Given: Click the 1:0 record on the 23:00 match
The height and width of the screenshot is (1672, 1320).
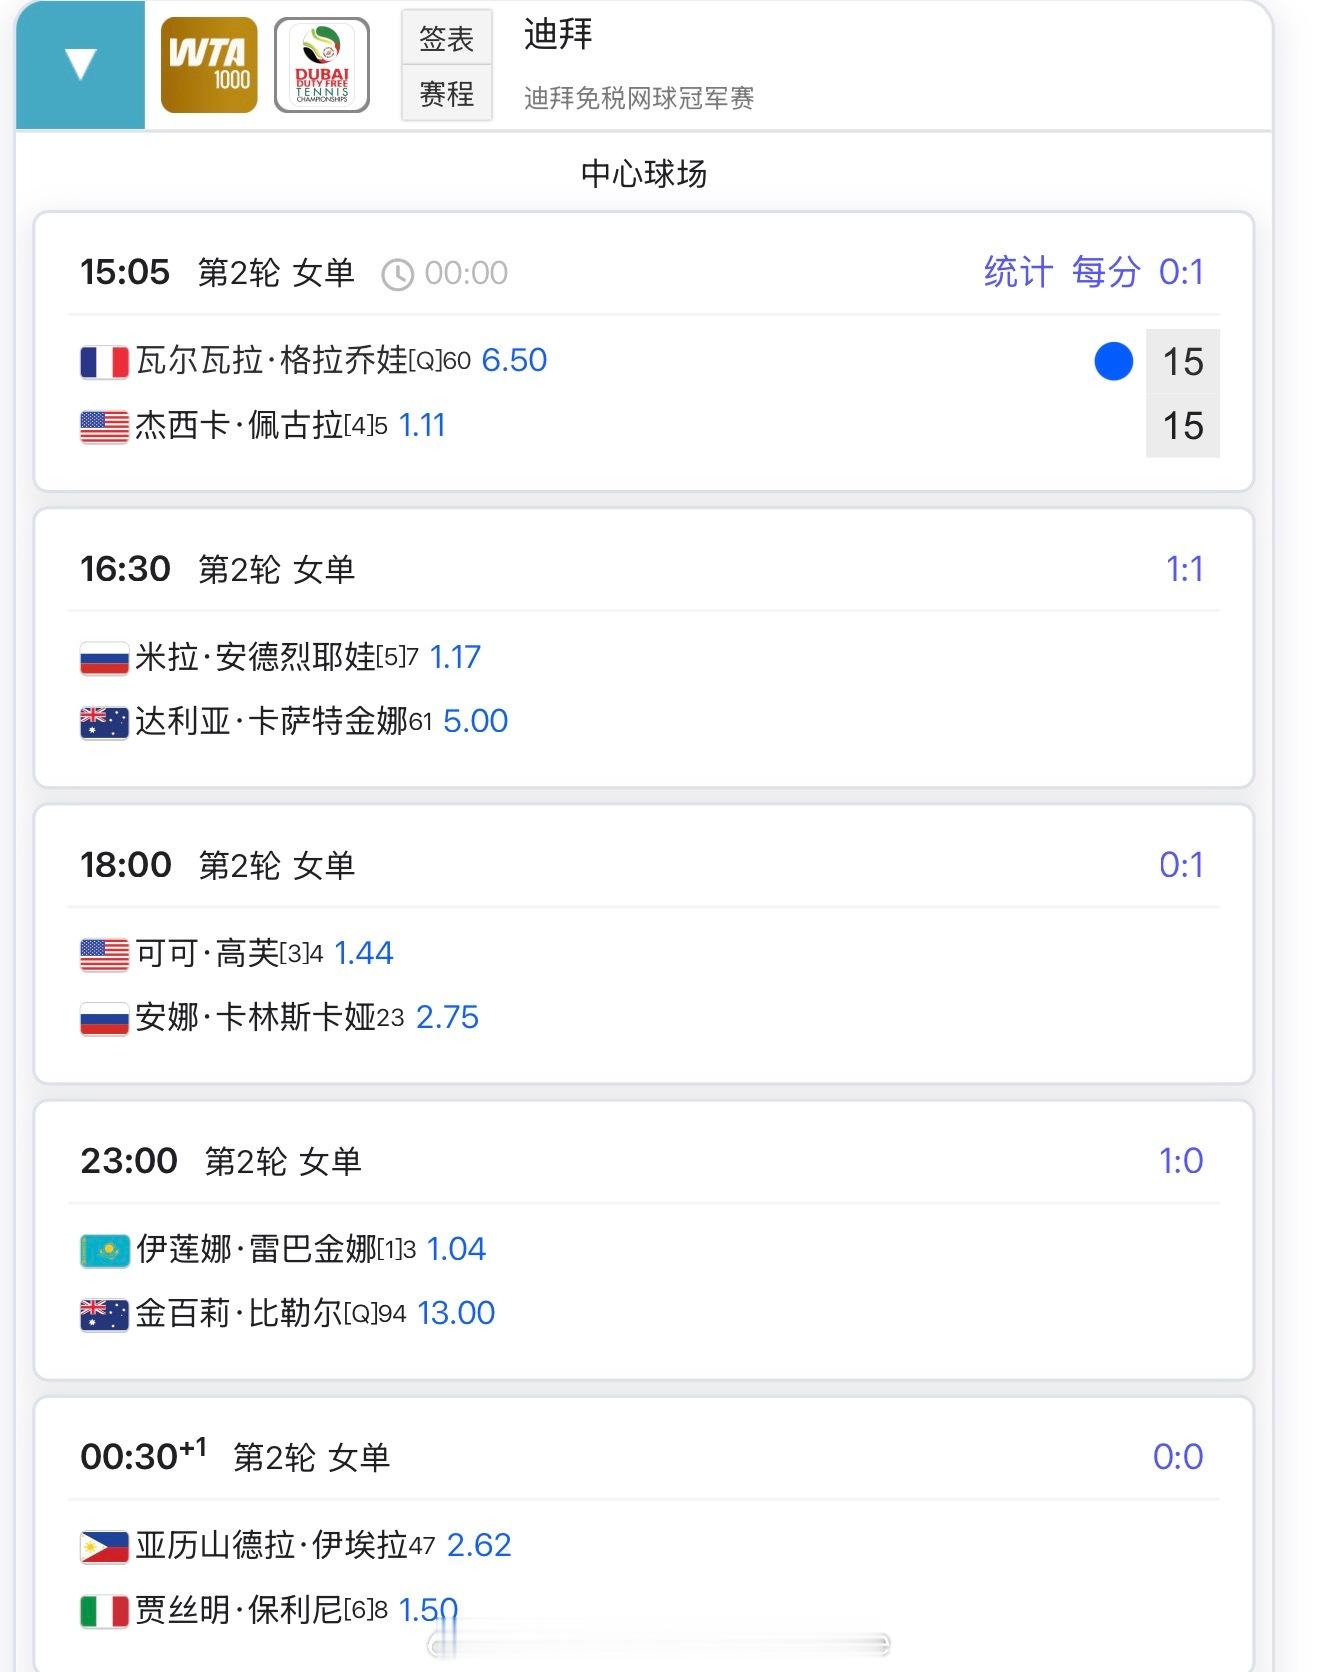Looking at the screenshot, I should [1180, 1161].
